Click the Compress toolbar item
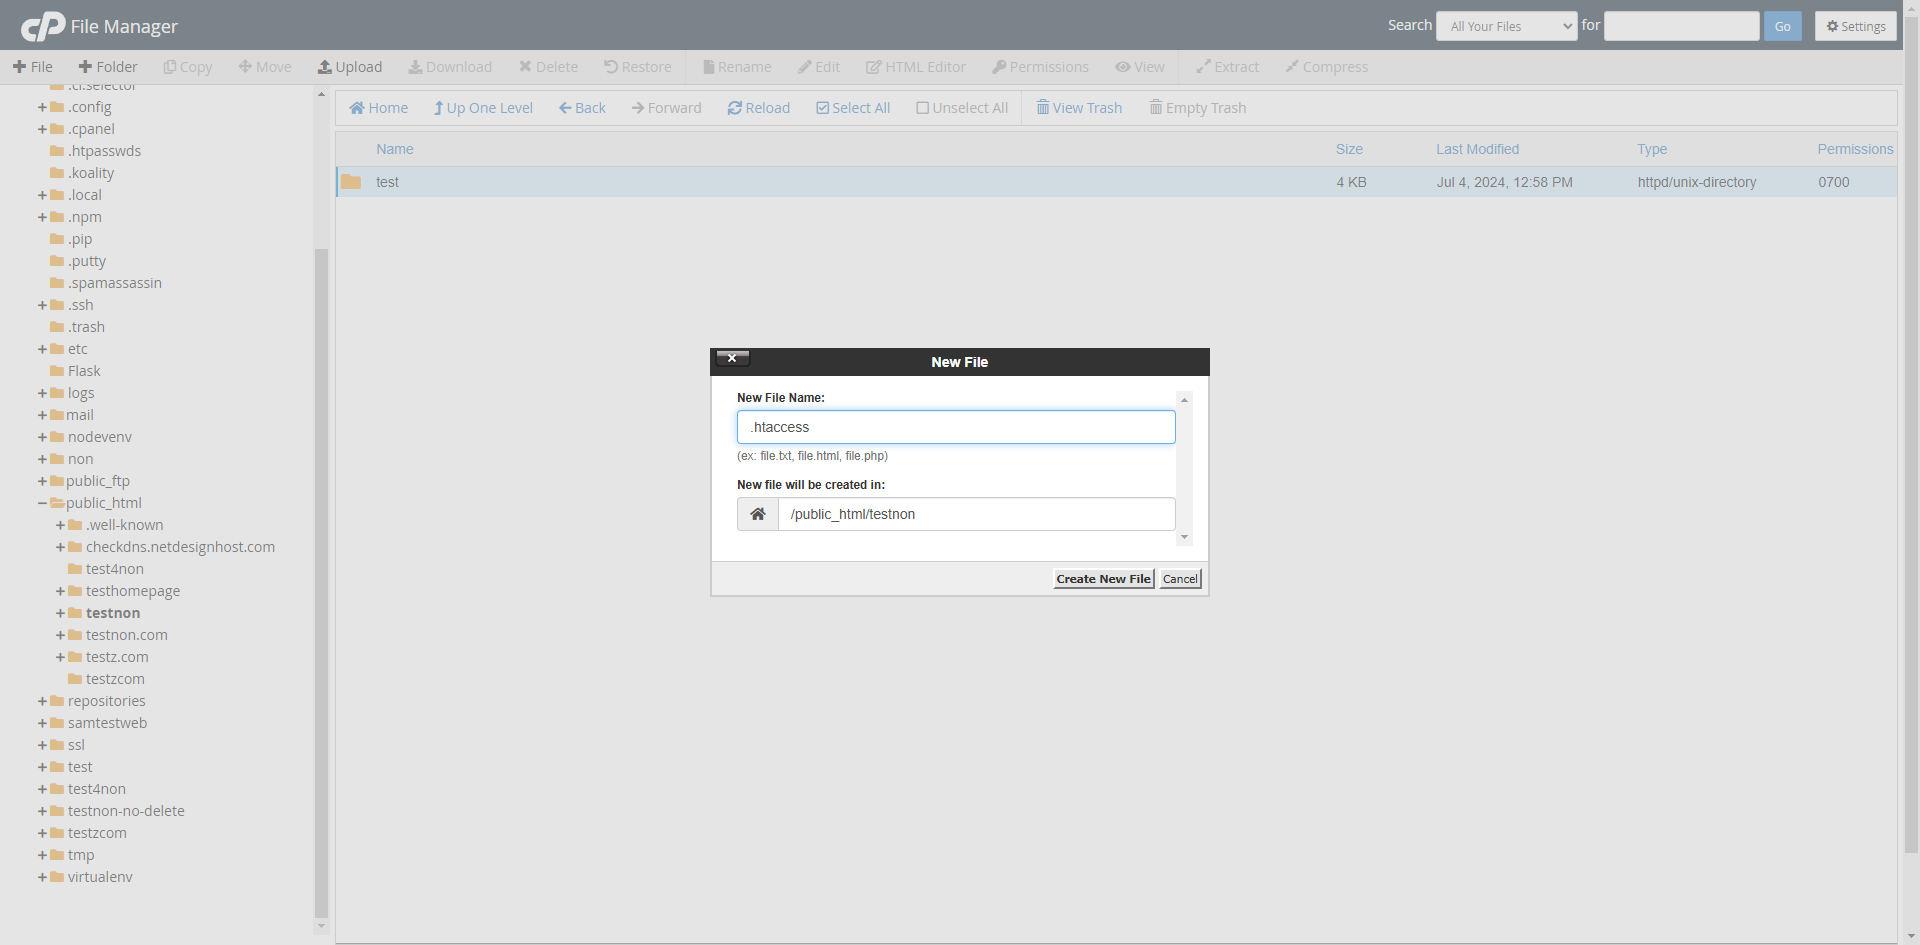Viewport: 1920px width, 945px height. tap(1327, 67)
